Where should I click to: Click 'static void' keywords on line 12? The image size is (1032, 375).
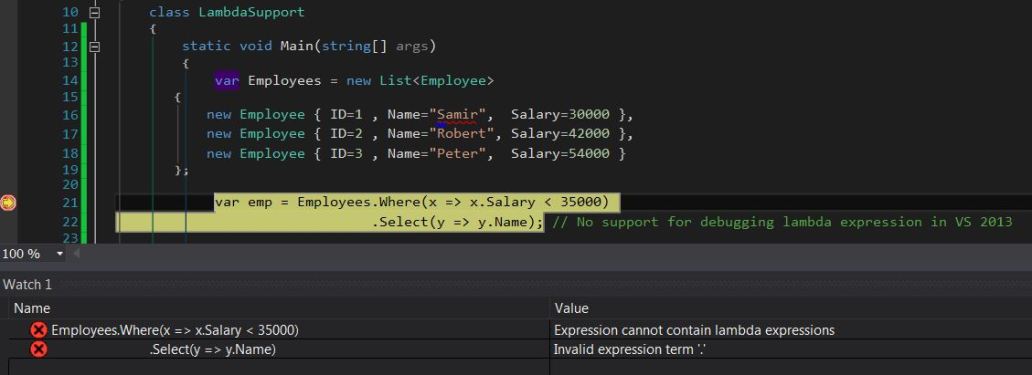(227, 46)
